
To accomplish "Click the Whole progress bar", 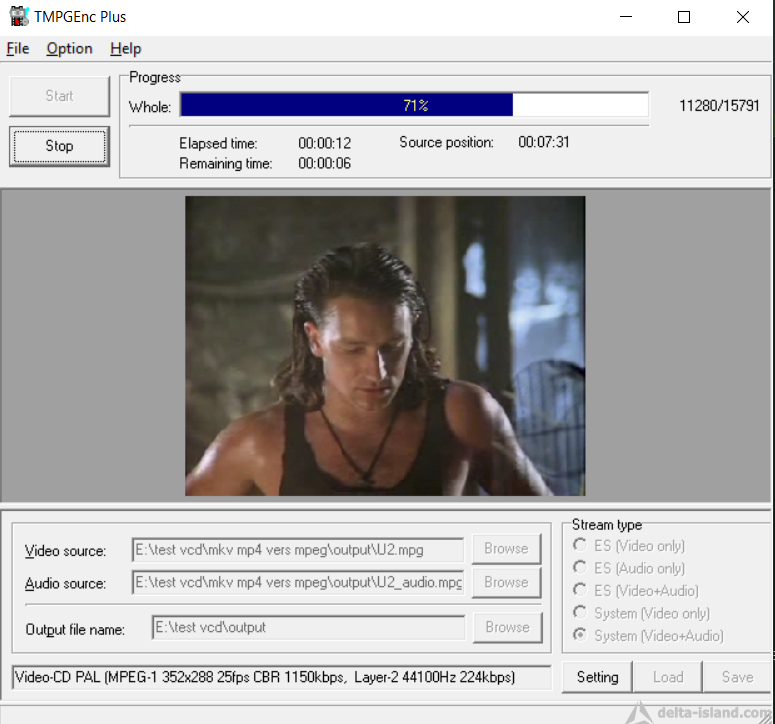I will pyautogui.click(x=414, y=105).
